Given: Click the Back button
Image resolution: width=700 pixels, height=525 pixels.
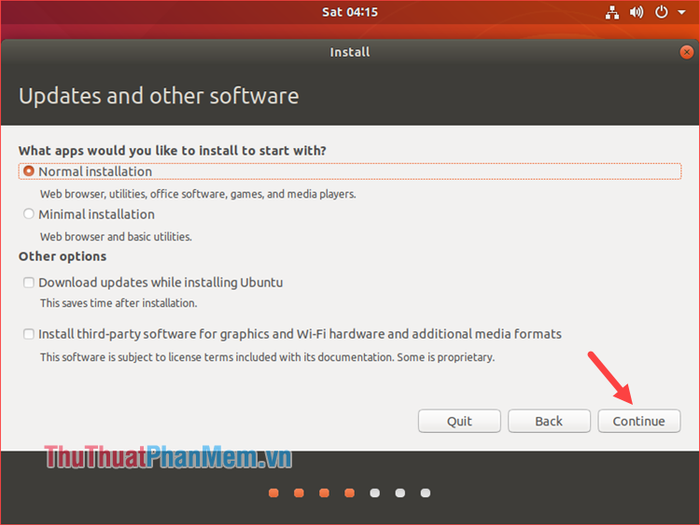Looking at the screenshot, I should pos(549,421).
